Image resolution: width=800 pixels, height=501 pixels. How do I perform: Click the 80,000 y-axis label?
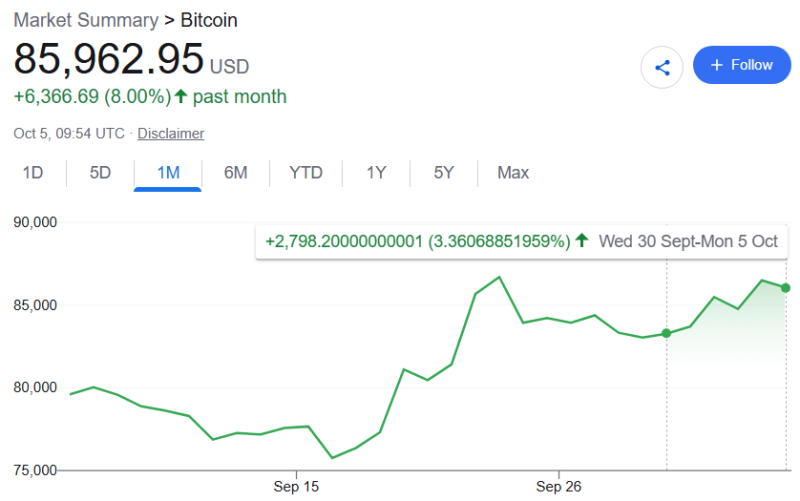point(35,387)
